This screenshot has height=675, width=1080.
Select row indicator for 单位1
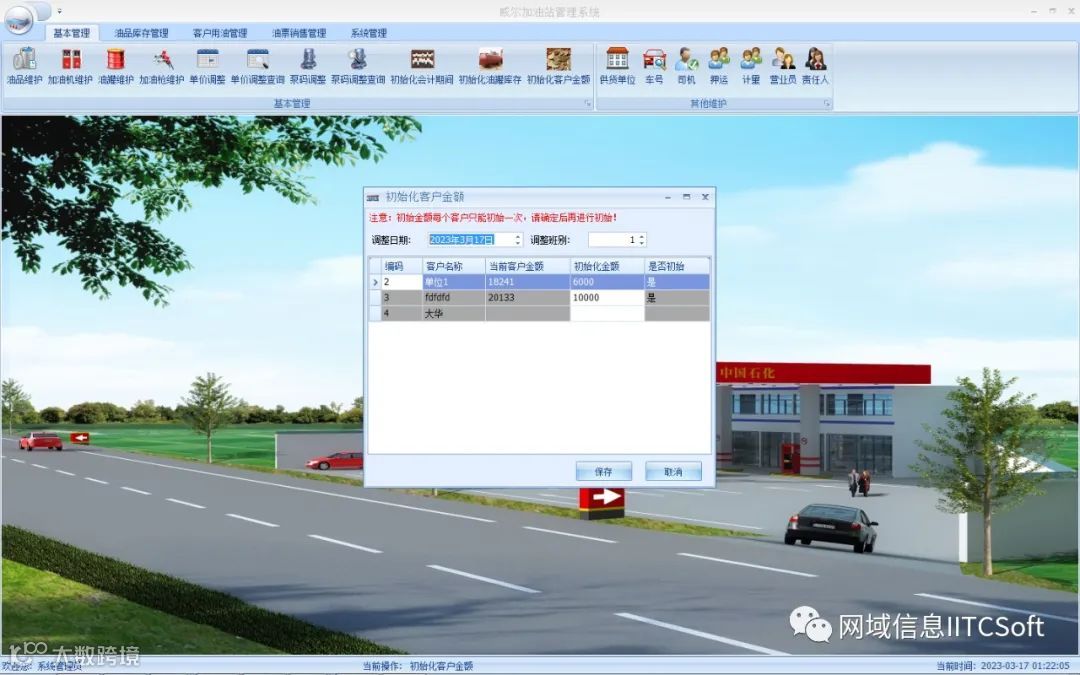pos(375,282)
